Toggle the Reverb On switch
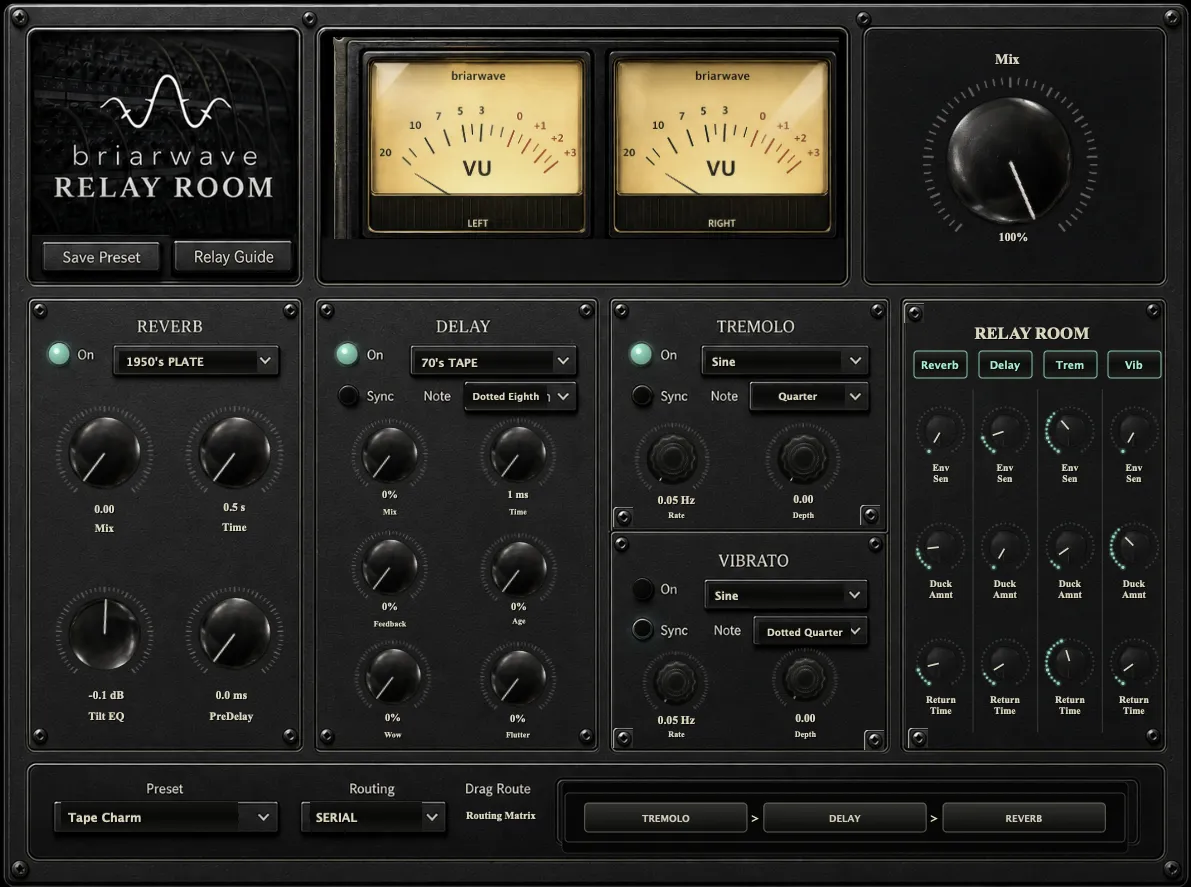 point(58,354)
